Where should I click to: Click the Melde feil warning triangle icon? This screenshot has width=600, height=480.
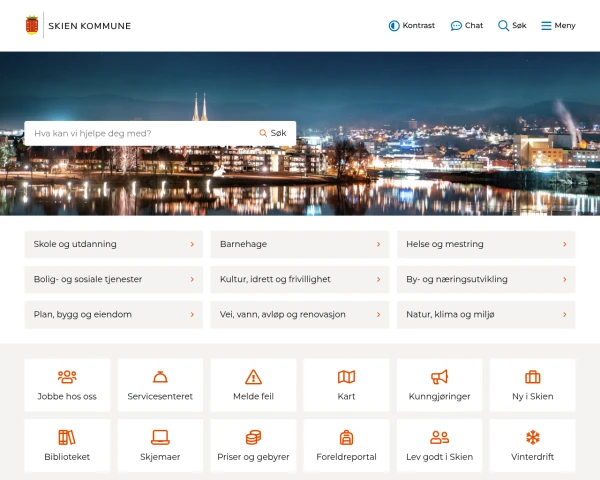(x=253, y=377)
